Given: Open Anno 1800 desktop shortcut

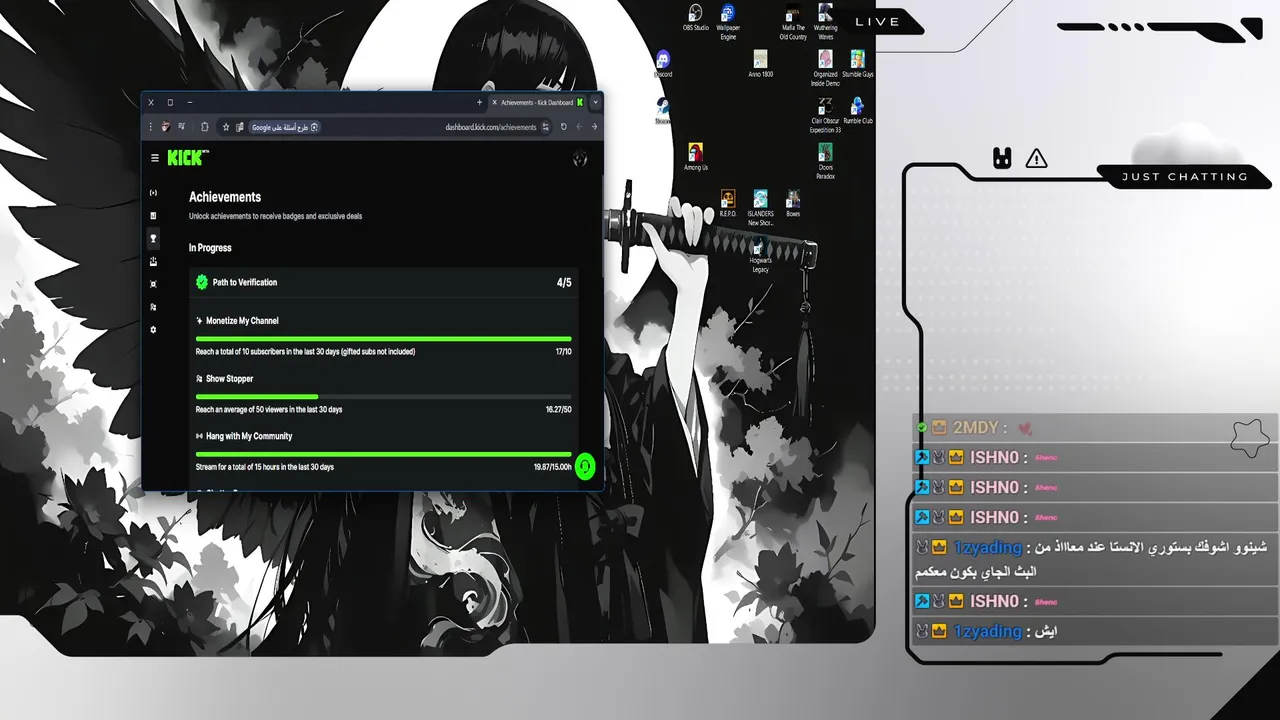Looking at the screenshot, I should tap(761, 64).
